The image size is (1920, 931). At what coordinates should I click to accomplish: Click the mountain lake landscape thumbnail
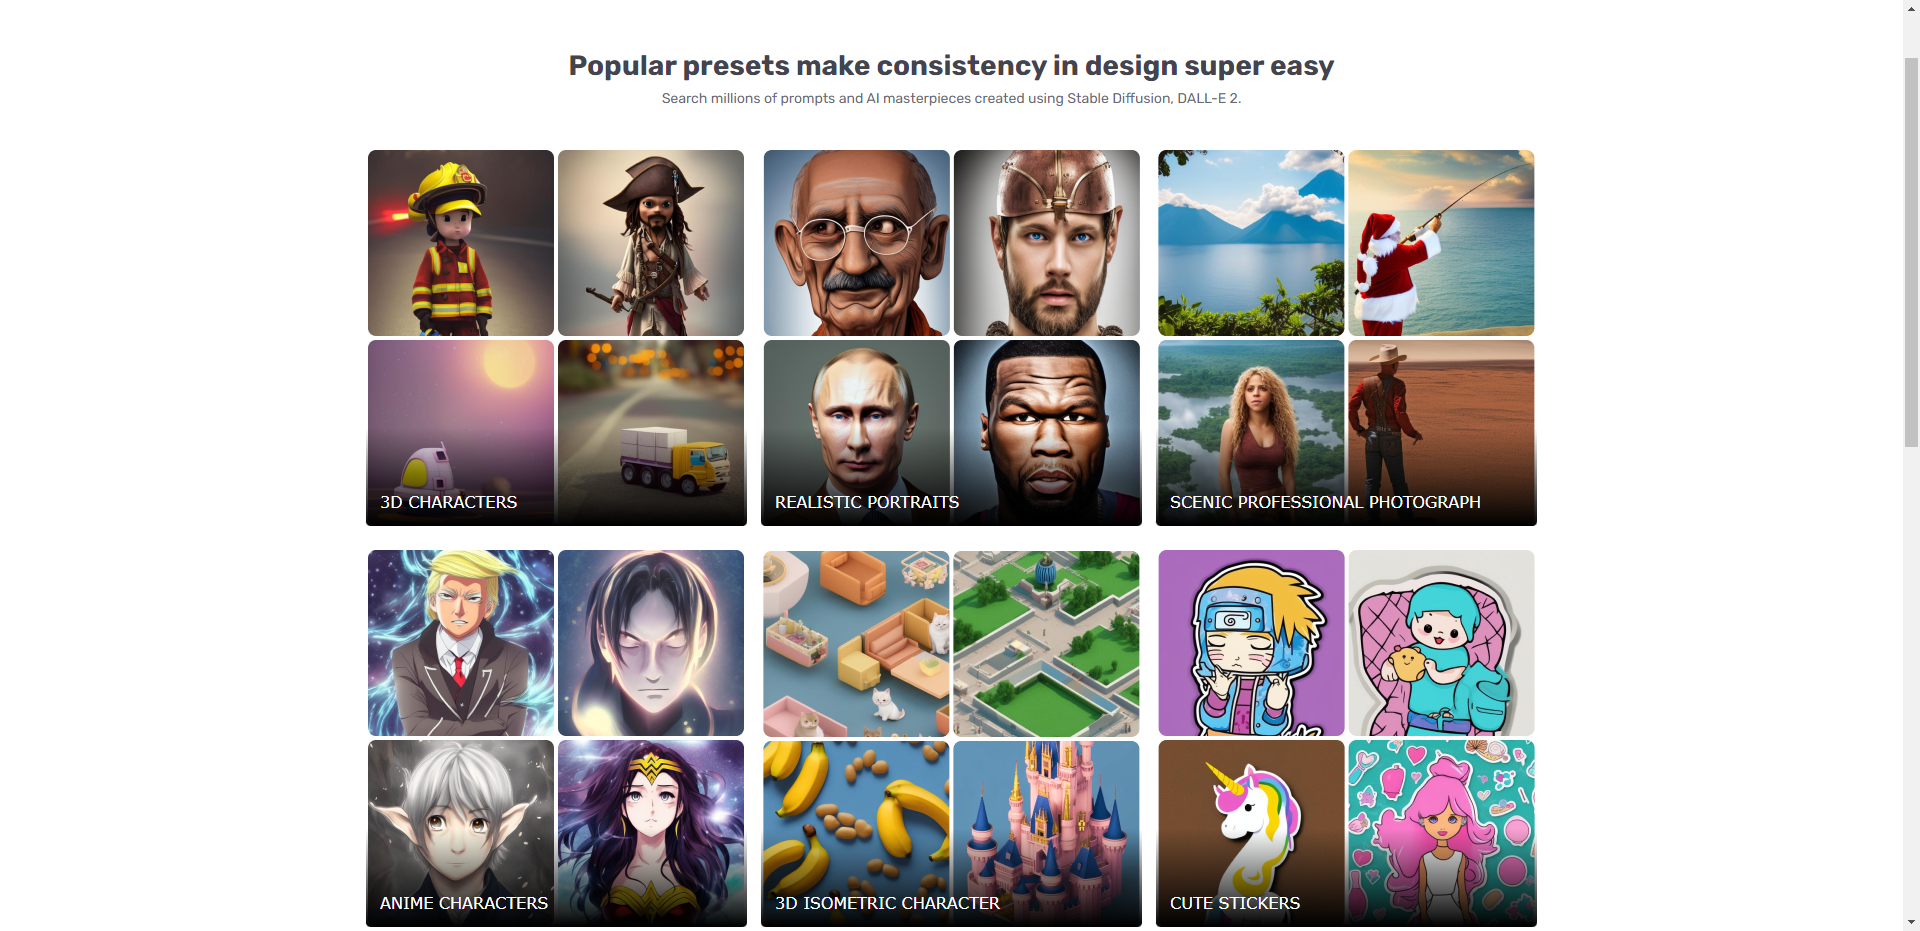pyautogui.click(x=1251, y=243)
